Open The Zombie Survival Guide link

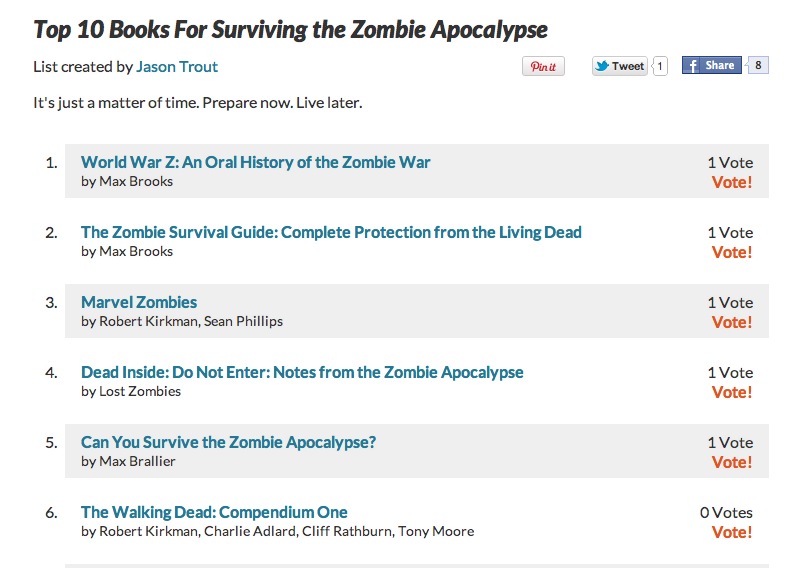click(x=331, y=232)
